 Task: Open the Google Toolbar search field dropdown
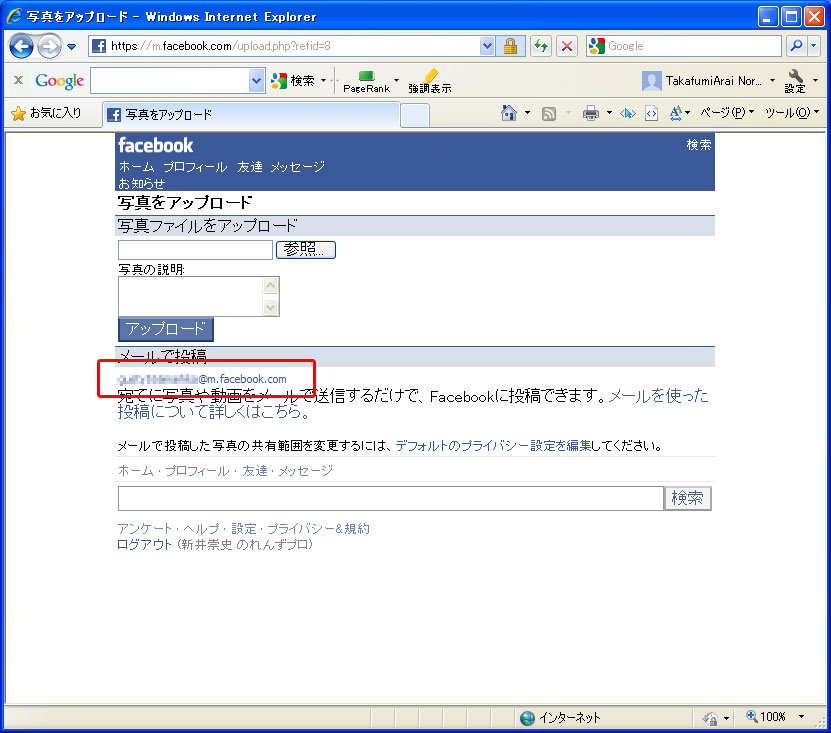coord(257,81)
